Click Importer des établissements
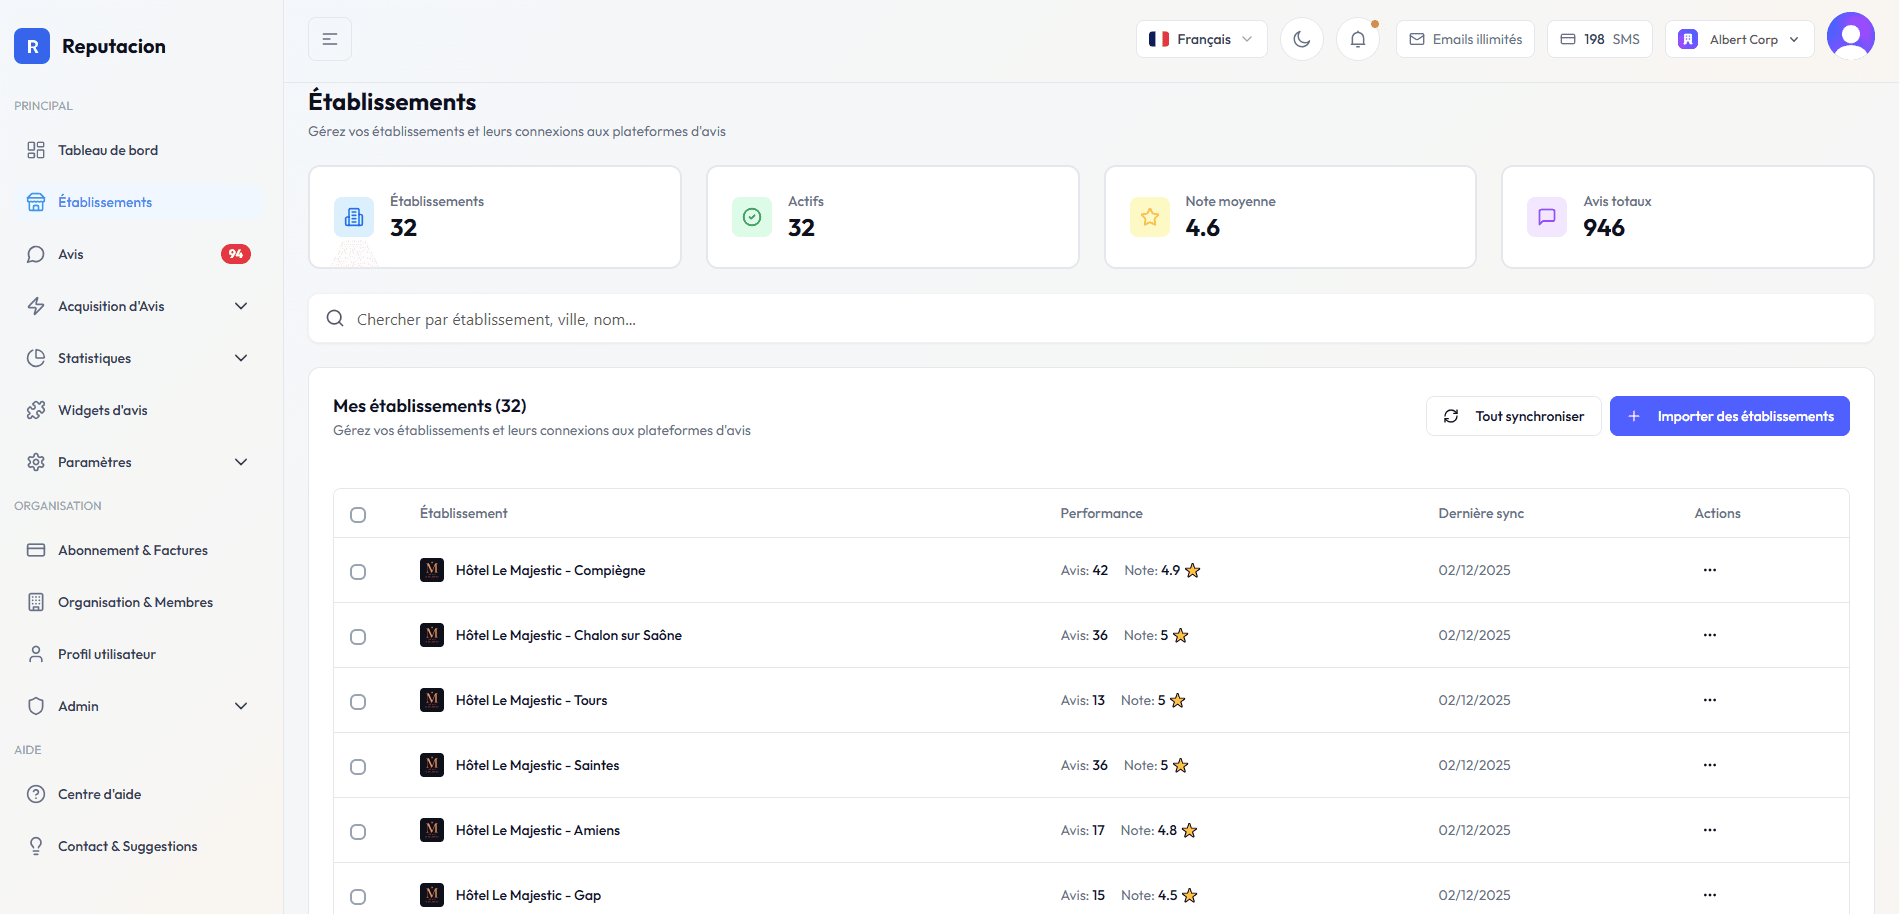Viewport: 1900px width, 914px height. point(1729,415)
